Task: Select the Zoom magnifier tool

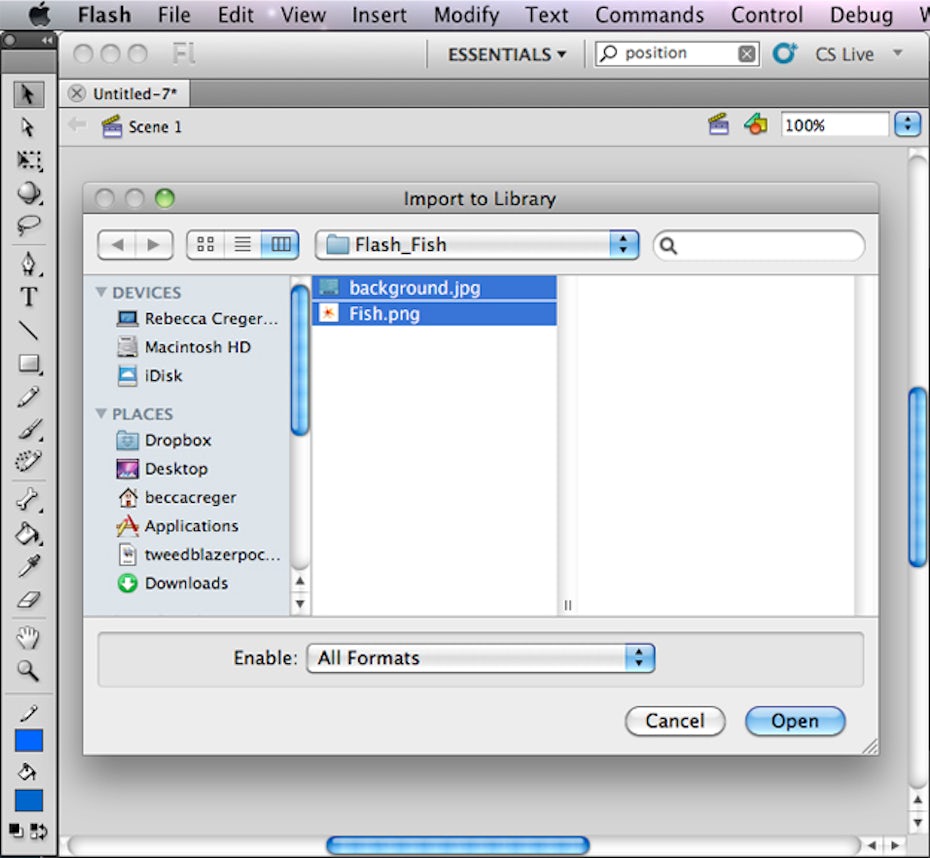Action: point(29,670)
